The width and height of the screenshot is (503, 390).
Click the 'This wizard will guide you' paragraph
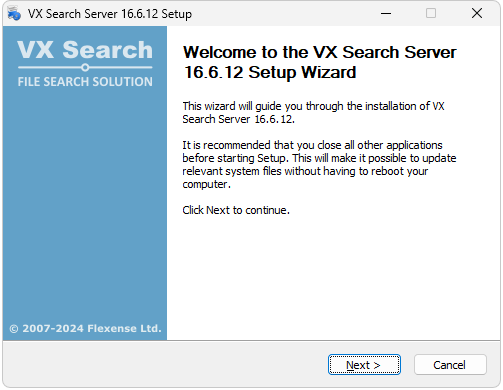(313, 112)
